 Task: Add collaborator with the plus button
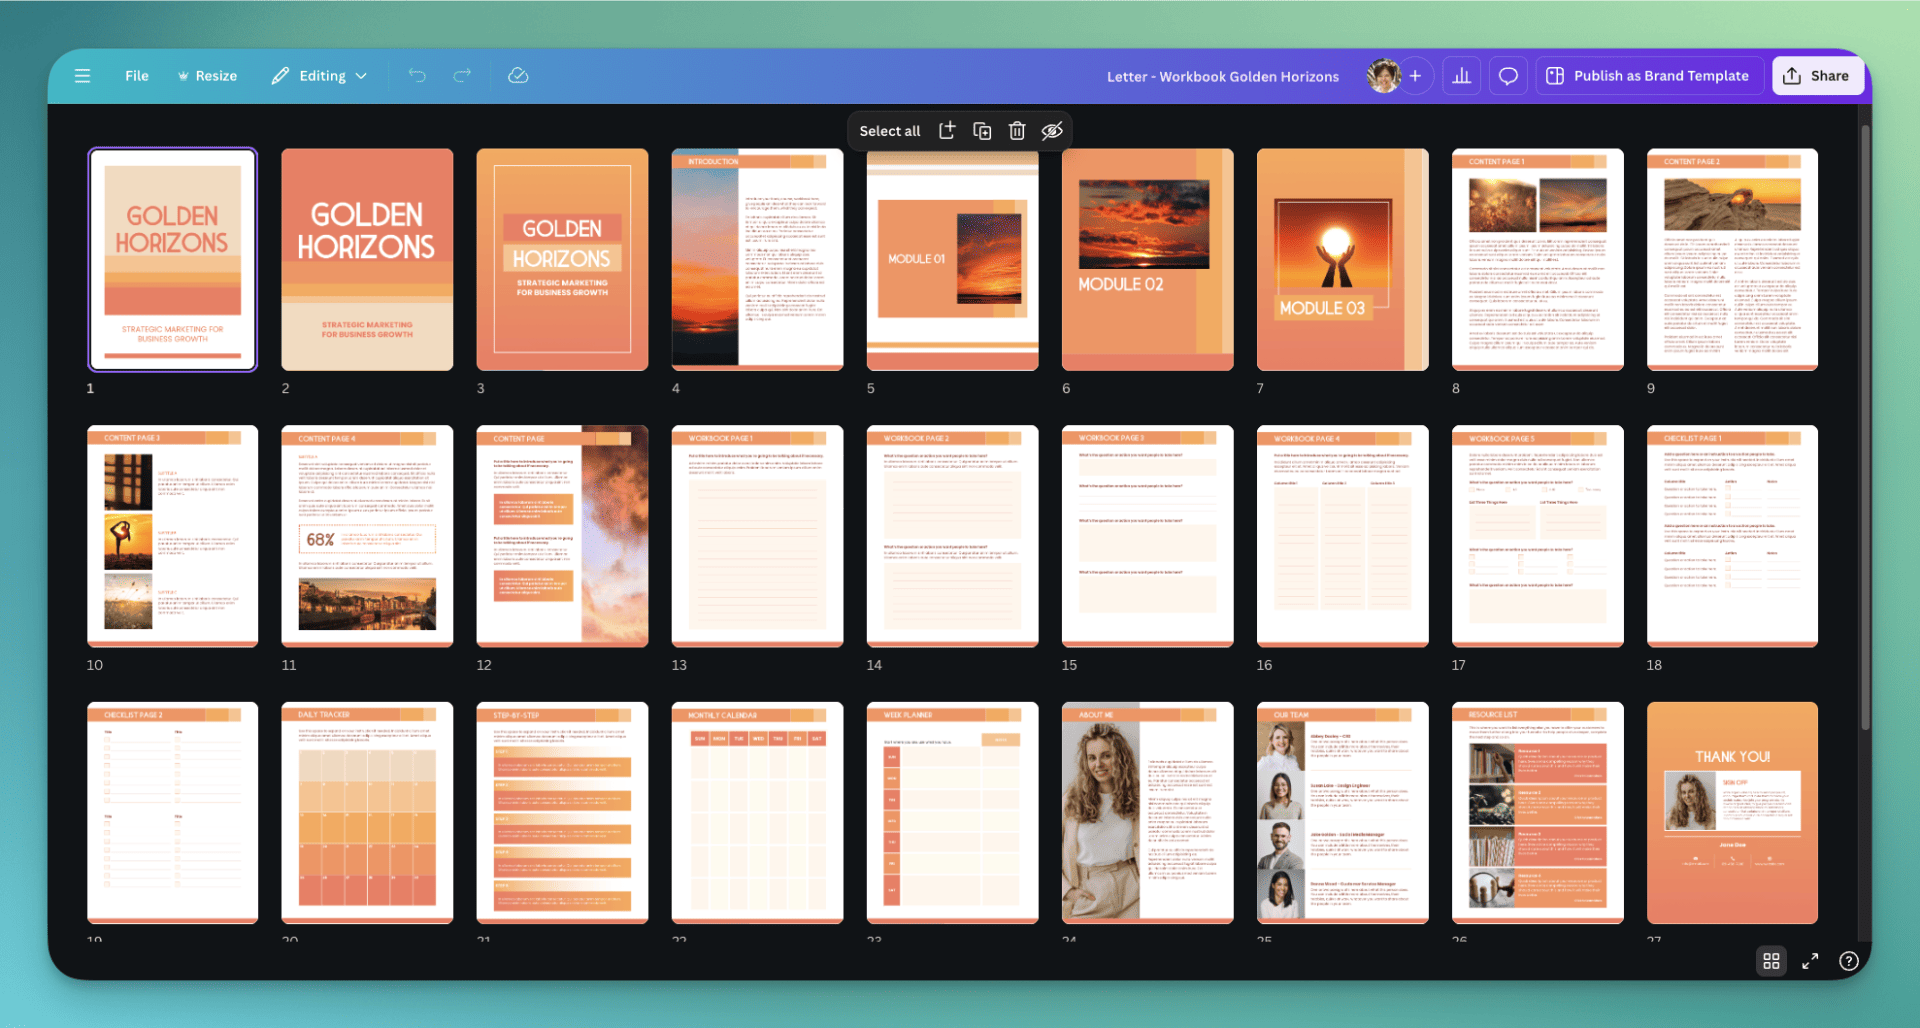coord(1415,76)
